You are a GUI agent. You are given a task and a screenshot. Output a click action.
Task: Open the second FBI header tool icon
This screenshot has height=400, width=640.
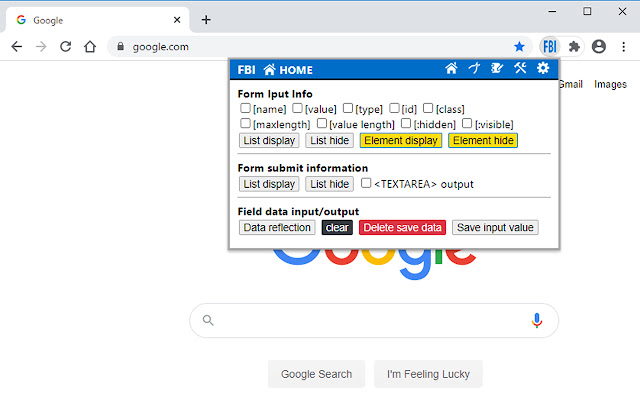(474, 68)
